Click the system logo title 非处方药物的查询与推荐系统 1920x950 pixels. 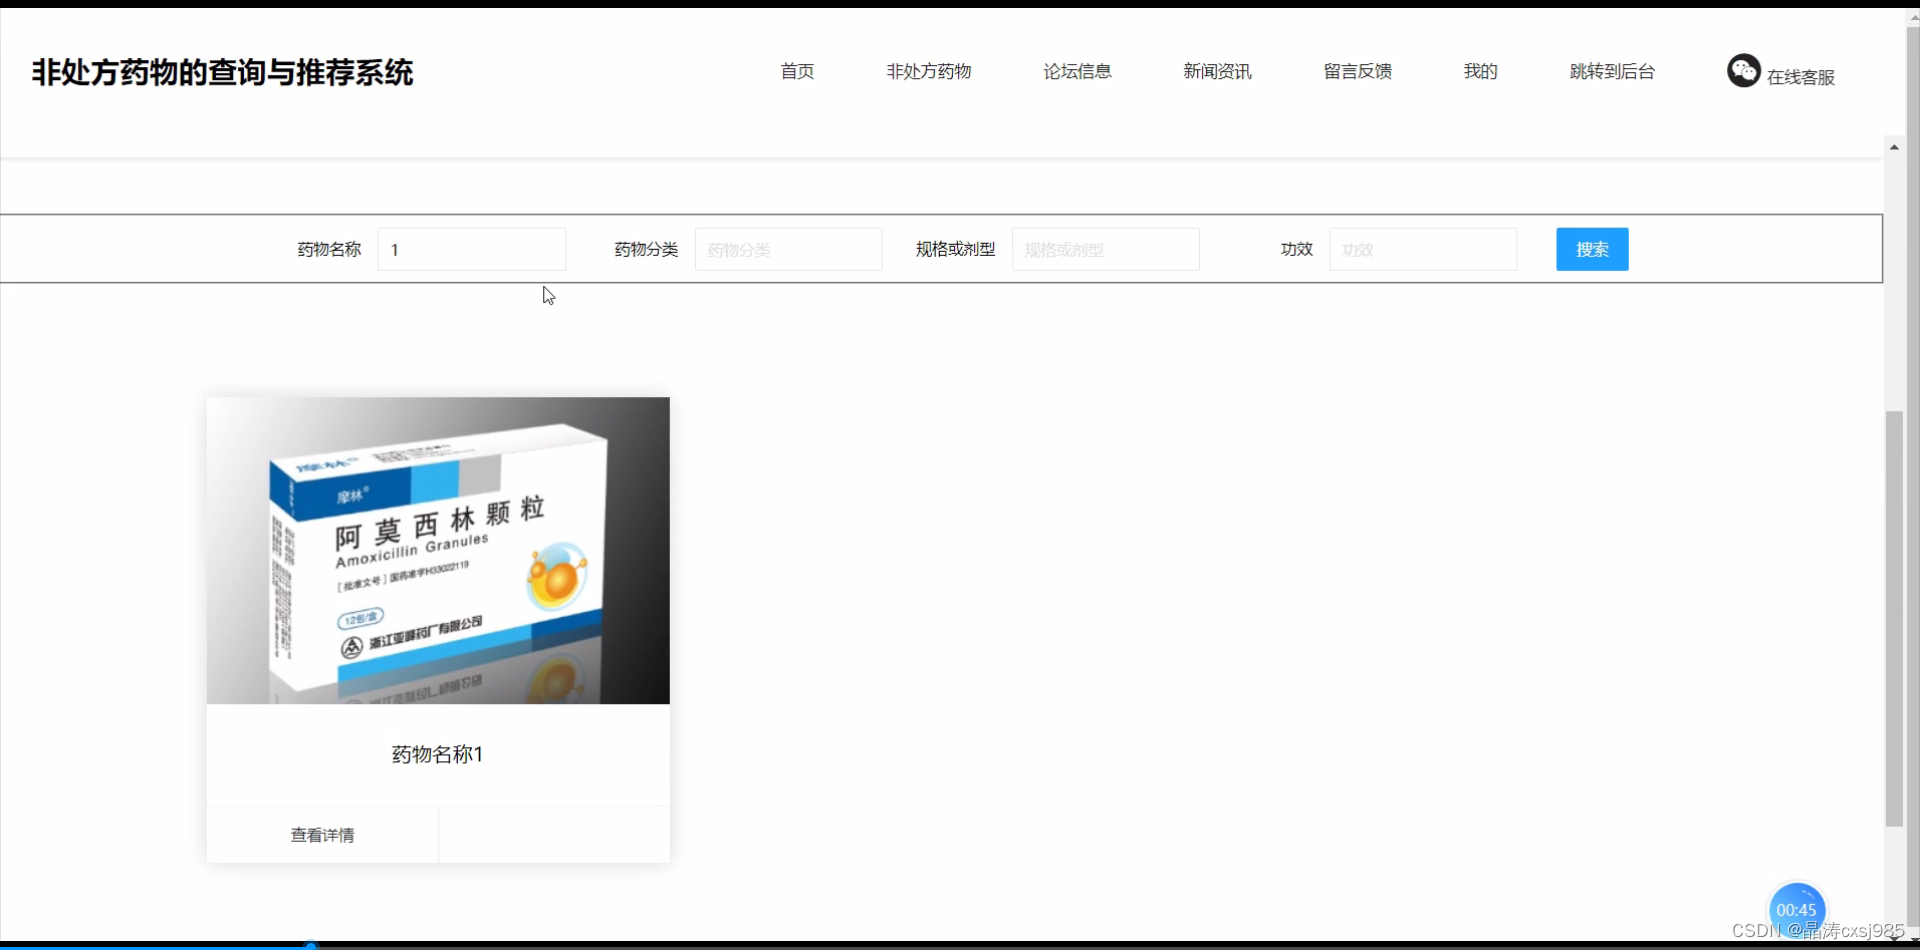[221, 72]
